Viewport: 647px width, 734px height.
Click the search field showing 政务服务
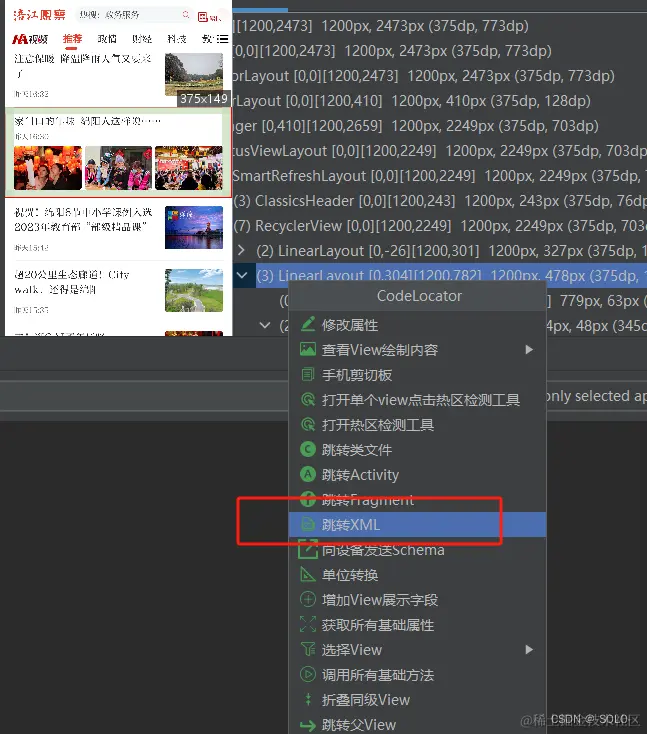134,15
